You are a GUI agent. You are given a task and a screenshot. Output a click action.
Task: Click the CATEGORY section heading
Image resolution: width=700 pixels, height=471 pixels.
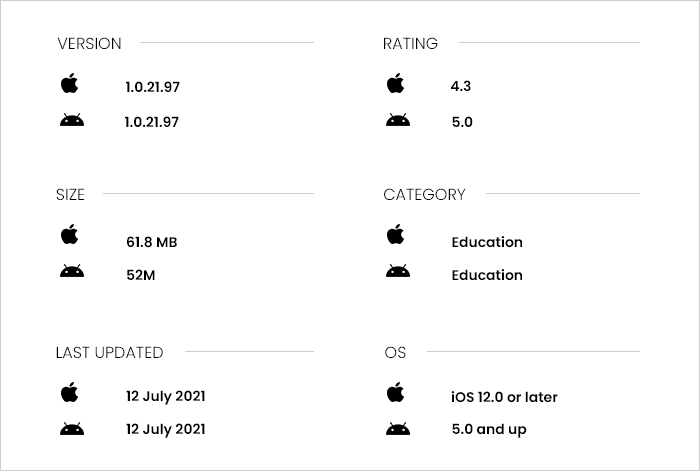[424, 195]
